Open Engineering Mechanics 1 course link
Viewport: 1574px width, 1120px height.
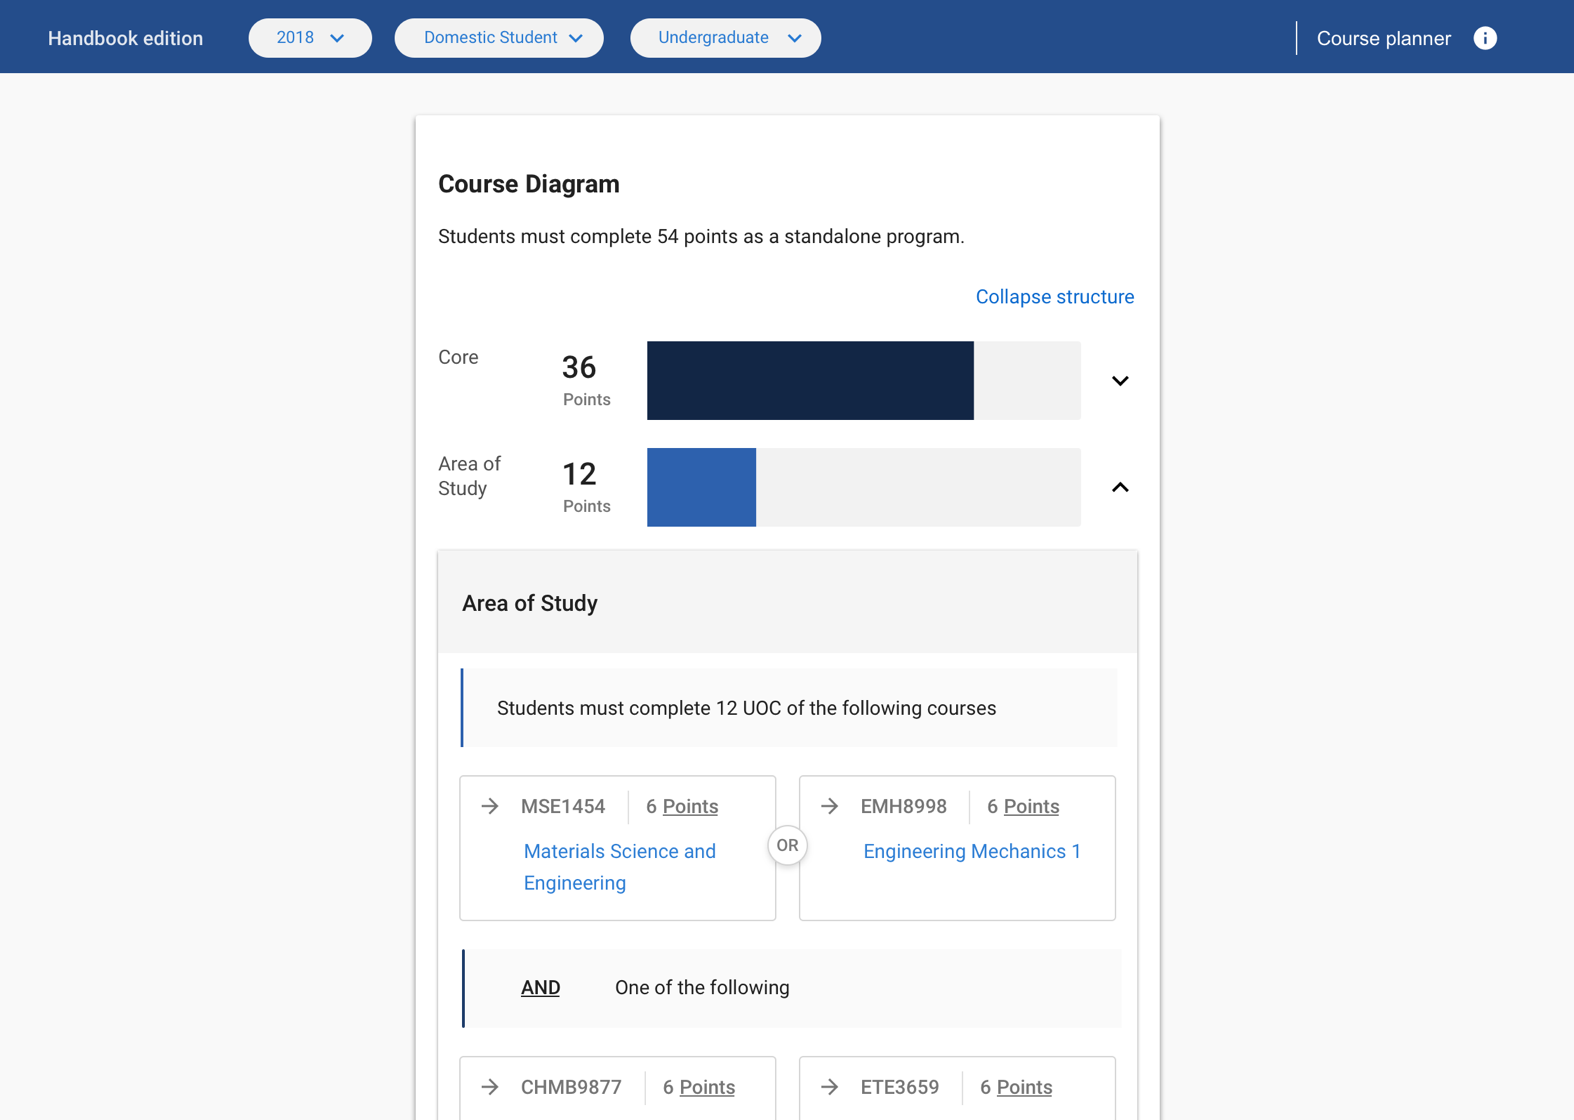[972, 851]
